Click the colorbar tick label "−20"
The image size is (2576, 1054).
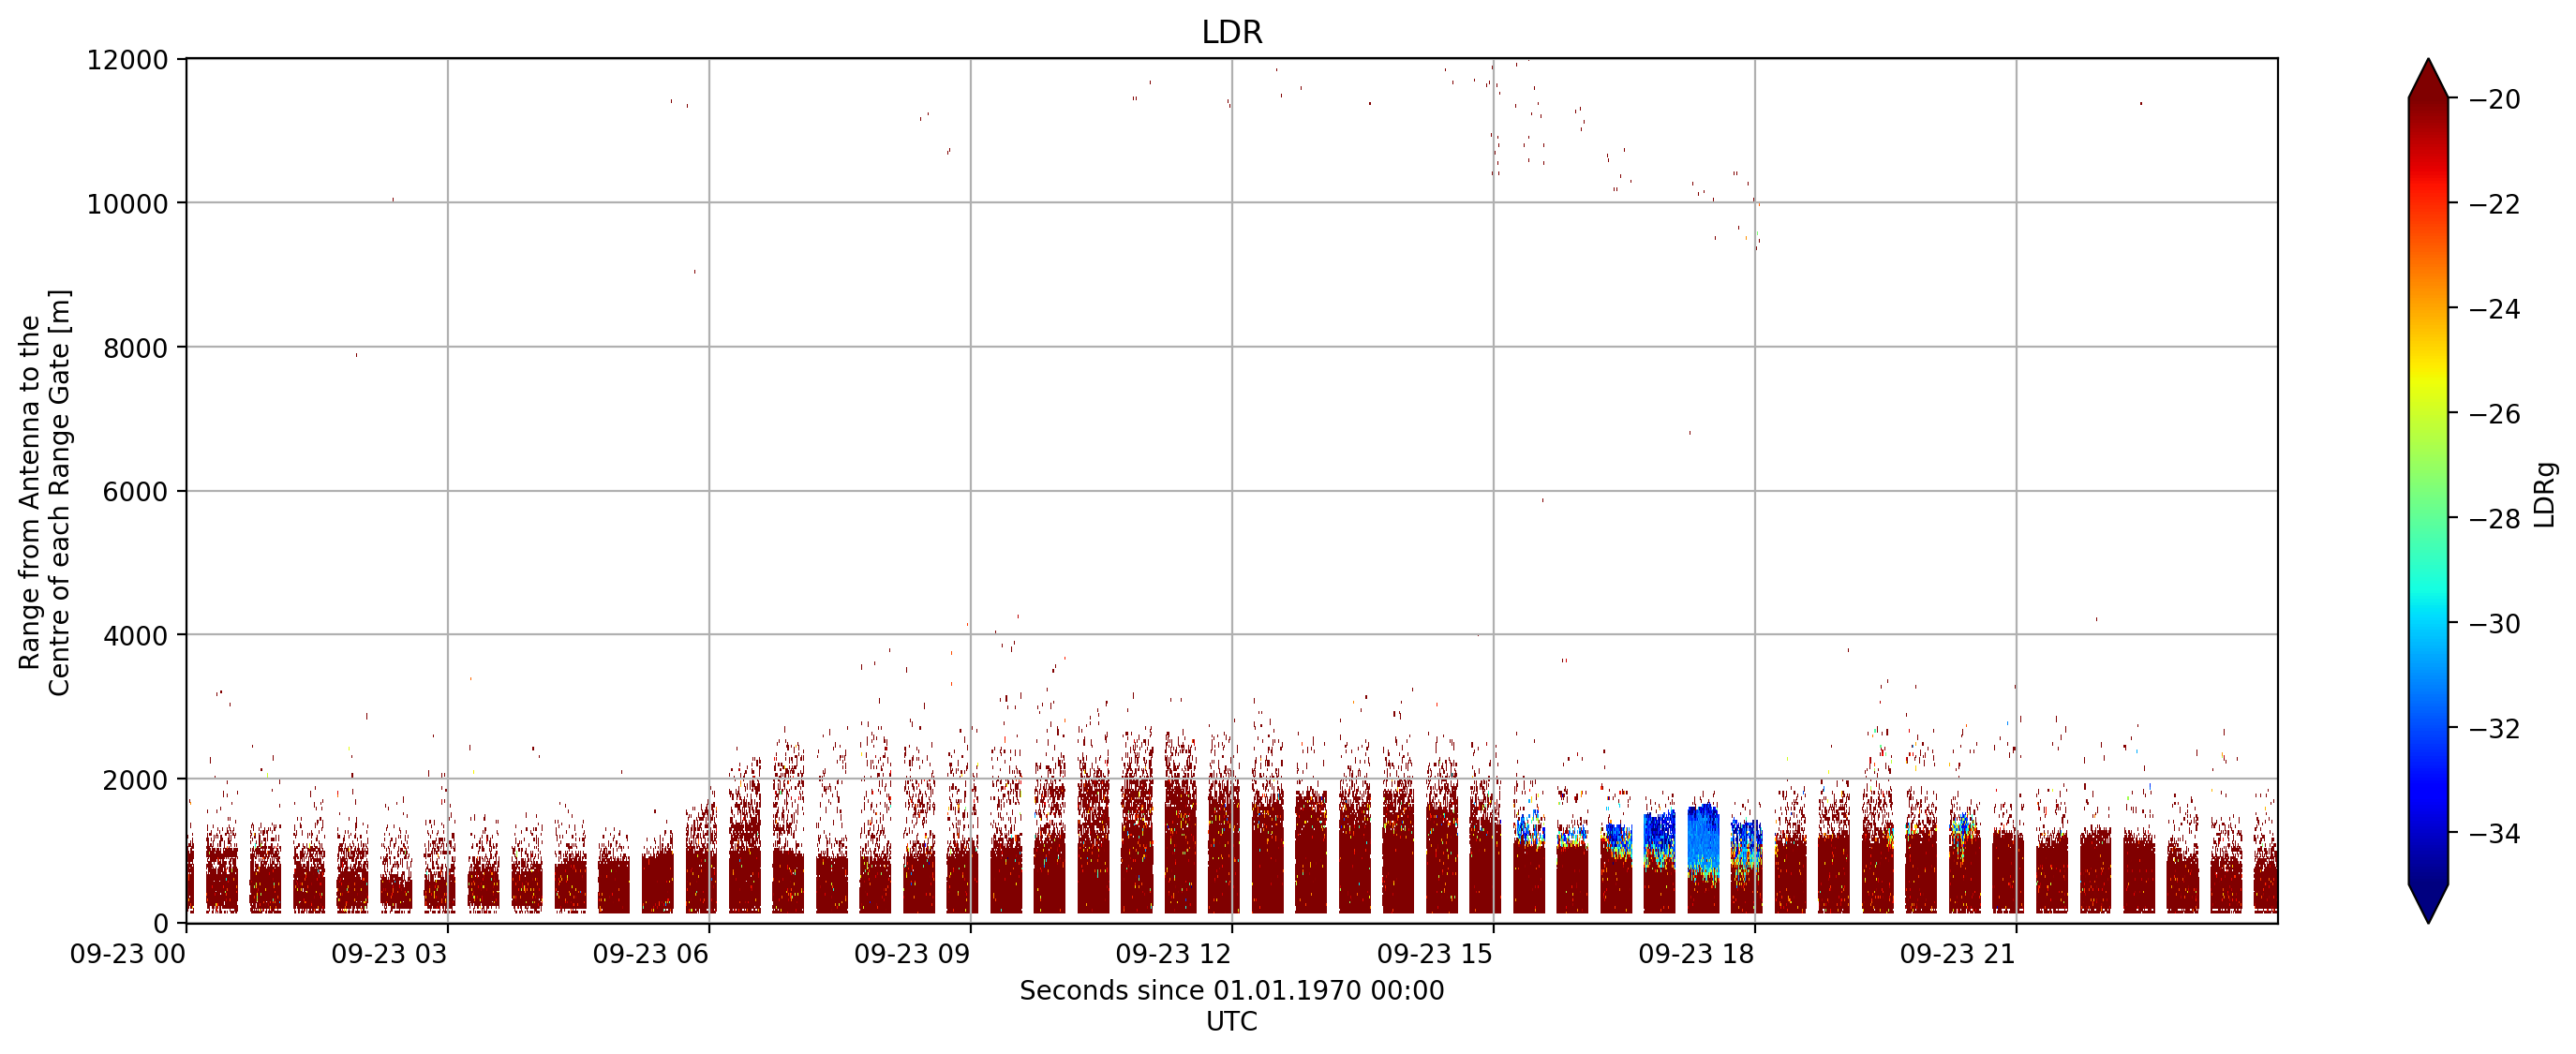click(x=2494, y=99)
